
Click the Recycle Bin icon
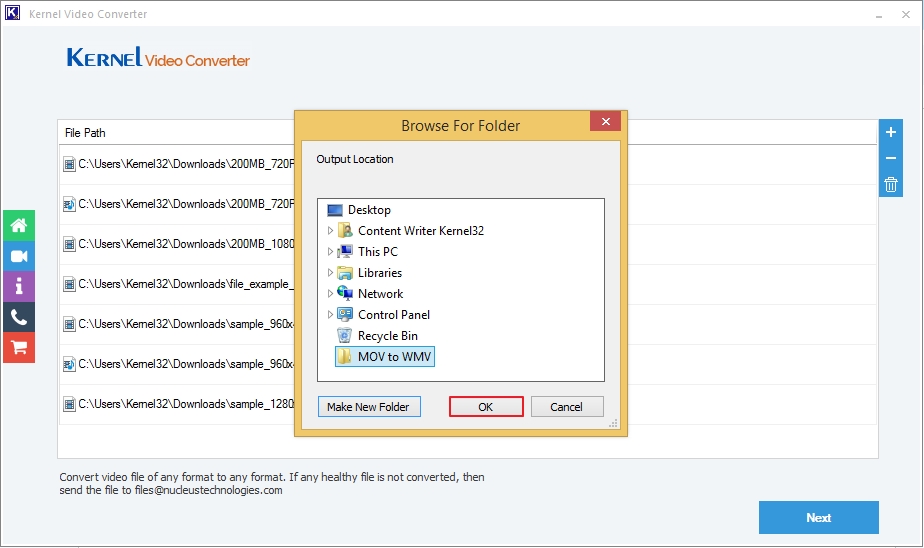pyautogui.click(x=345, y=336)
